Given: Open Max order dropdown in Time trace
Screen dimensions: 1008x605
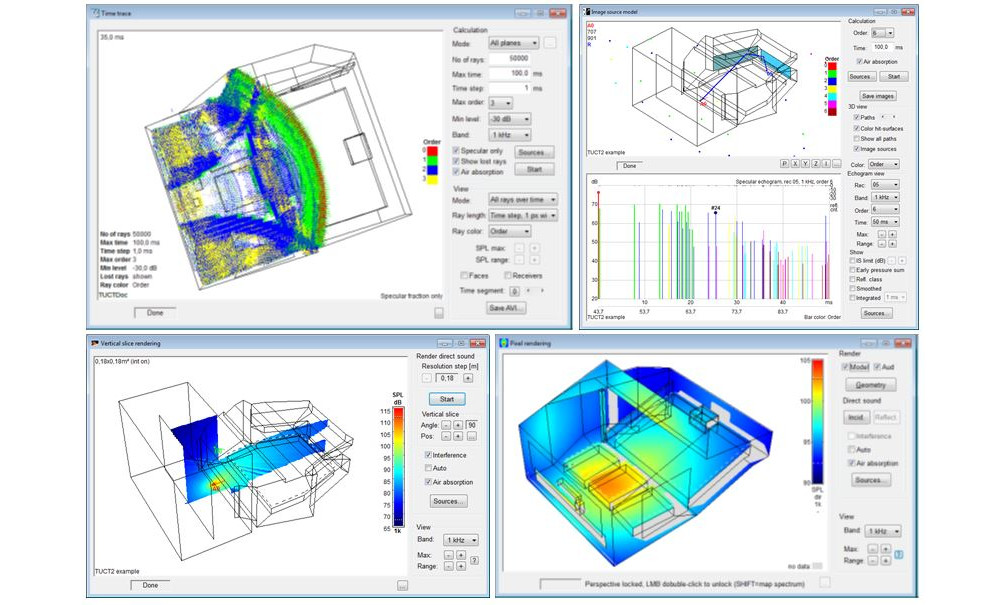Looking at the screenshot, I should coord(500,104).
